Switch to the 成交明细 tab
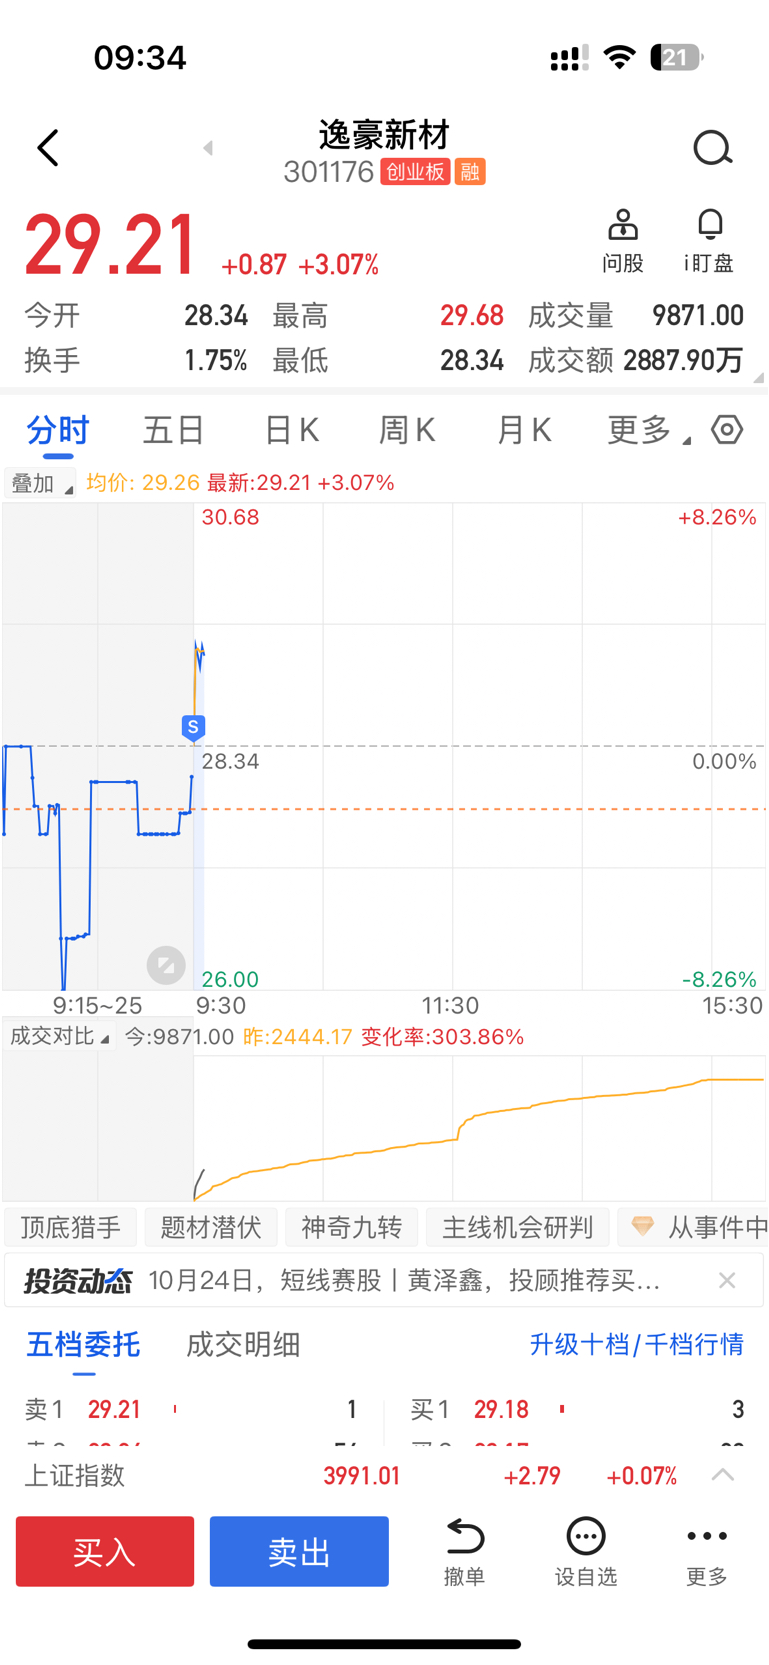The image size is (769, 1665). (243, 1345)
